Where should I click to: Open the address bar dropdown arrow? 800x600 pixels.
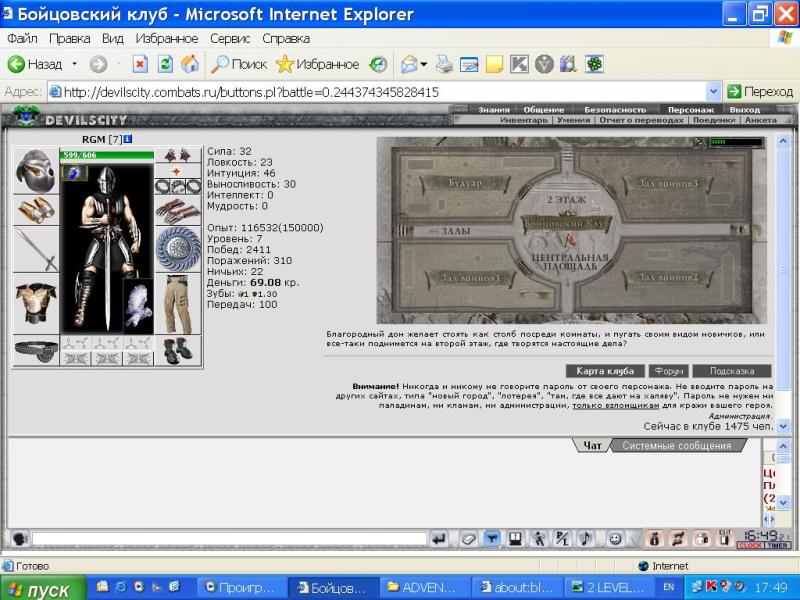(714, 92)
